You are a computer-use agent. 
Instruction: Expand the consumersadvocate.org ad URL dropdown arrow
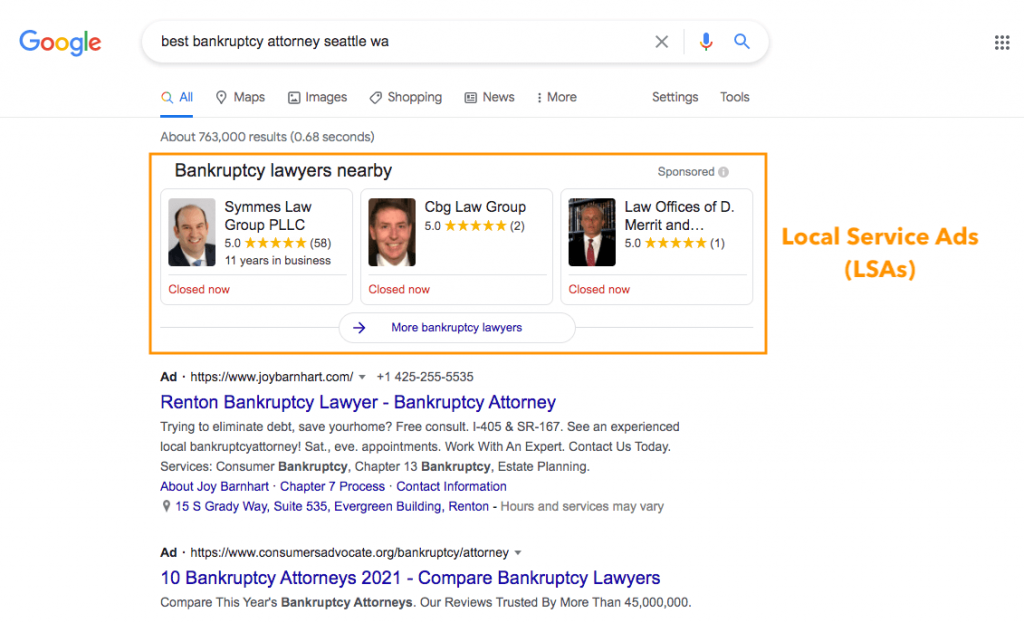pyautogui.click(x=518, y=553)
